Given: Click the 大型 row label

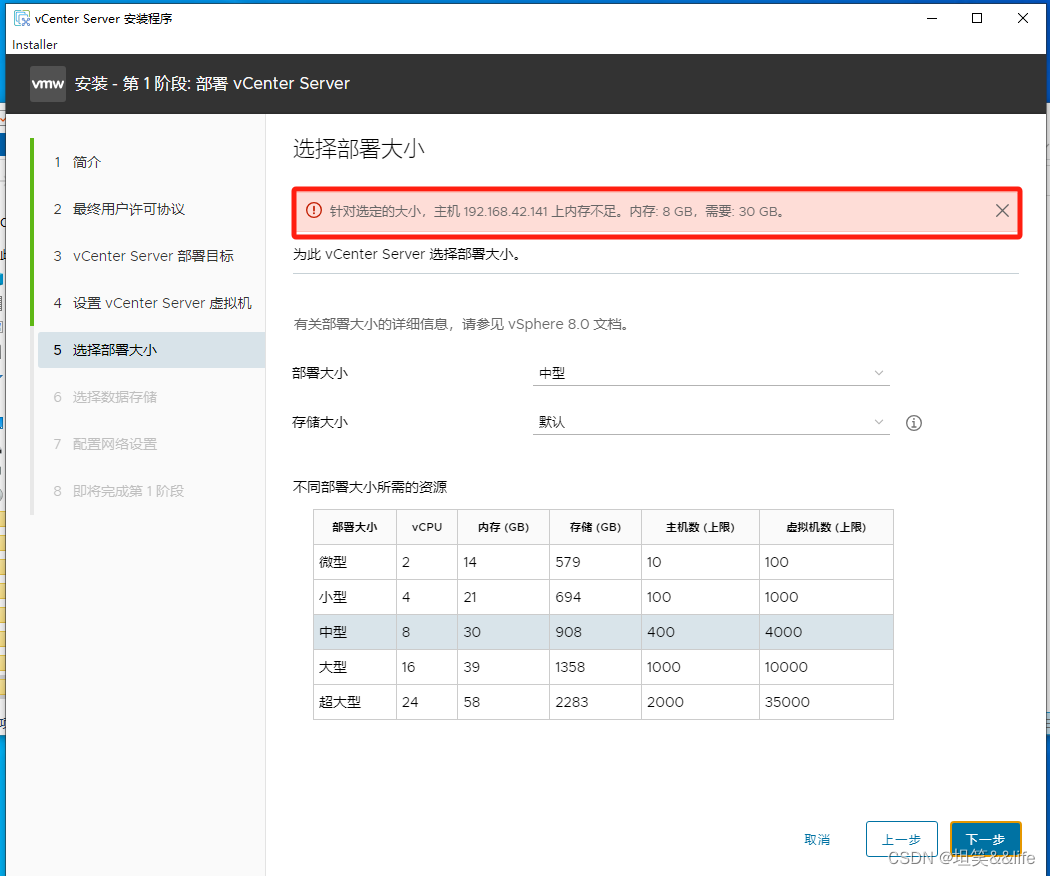Looking at the screenshot, I should (333, 667).
